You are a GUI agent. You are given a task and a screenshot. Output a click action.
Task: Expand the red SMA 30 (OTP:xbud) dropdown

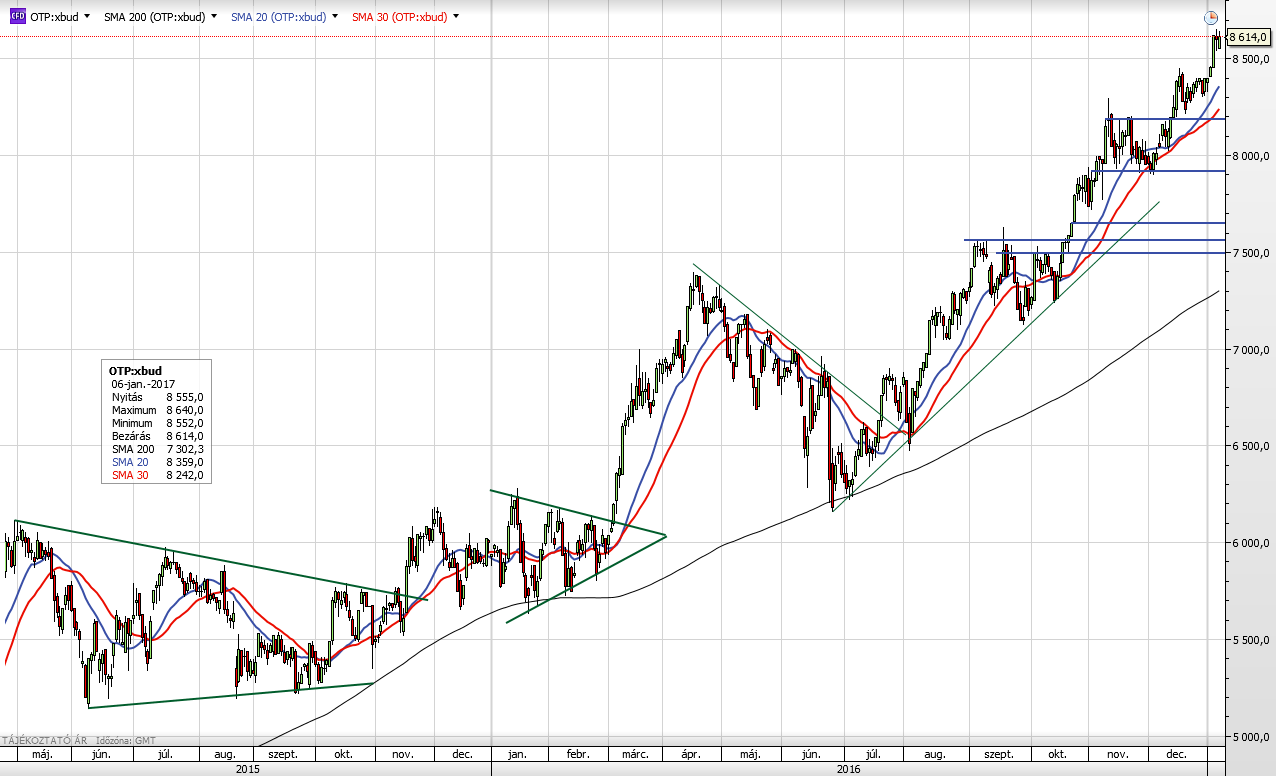(456, 17)
